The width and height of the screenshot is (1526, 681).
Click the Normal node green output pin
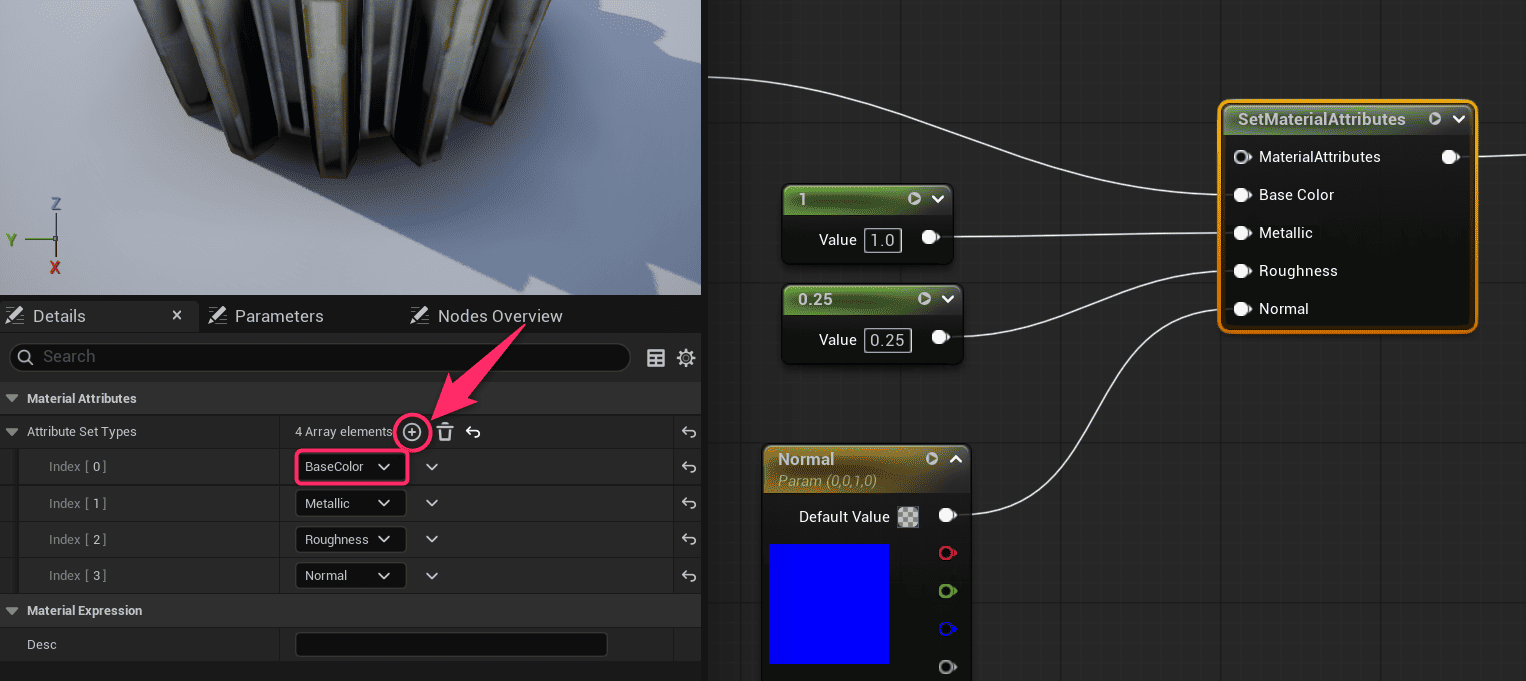[x=947, y=591]
